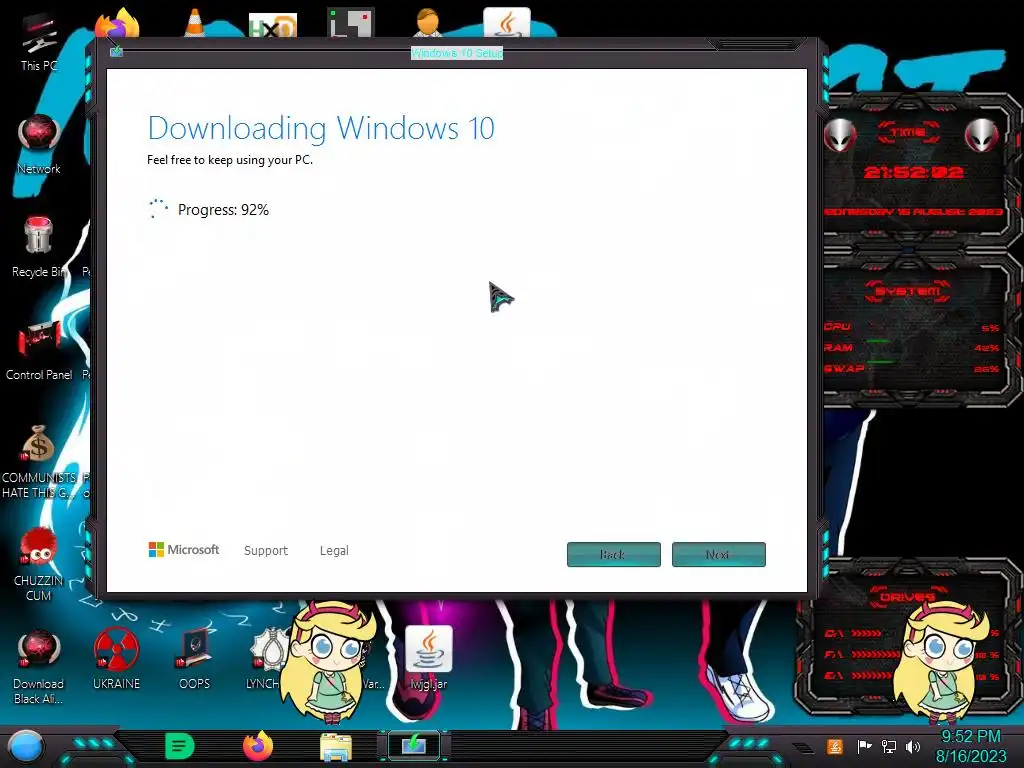1024x768 pixels.
Task: Open Action Center flag tray icon
Action: pos(864,746)
